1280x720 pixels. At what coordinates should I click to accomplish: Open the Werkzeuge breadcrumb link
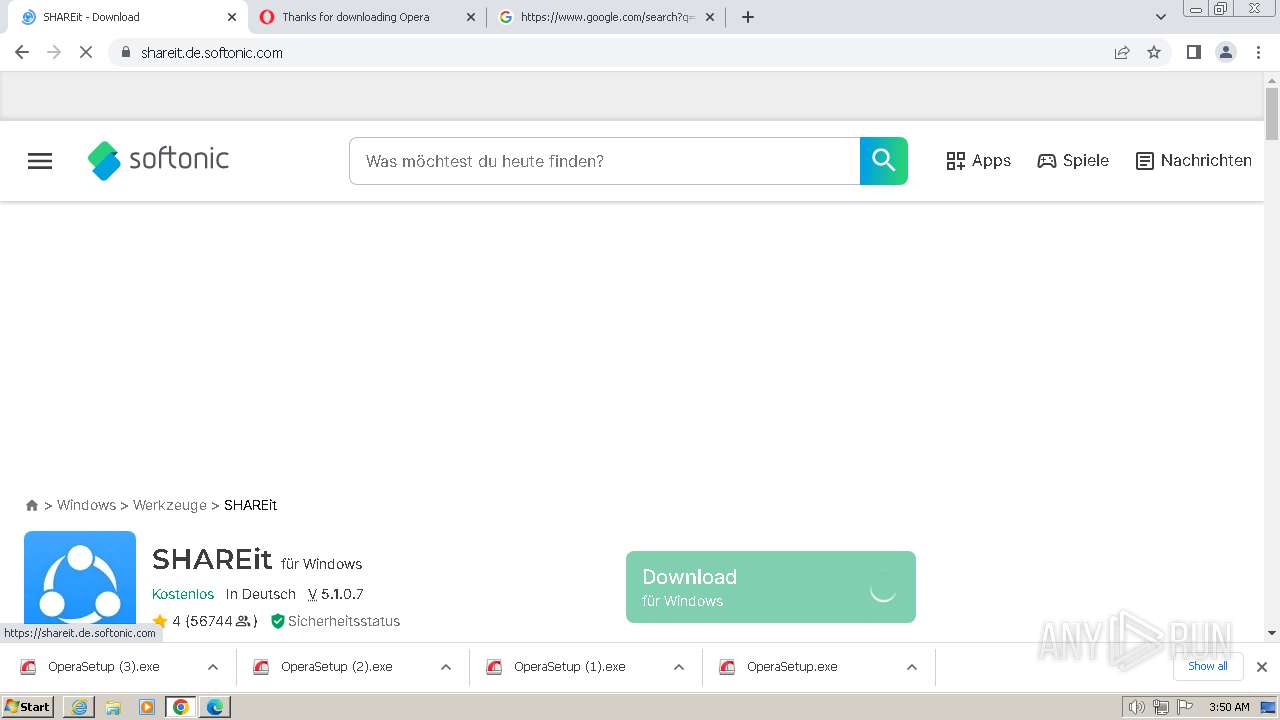click(170, 506)
